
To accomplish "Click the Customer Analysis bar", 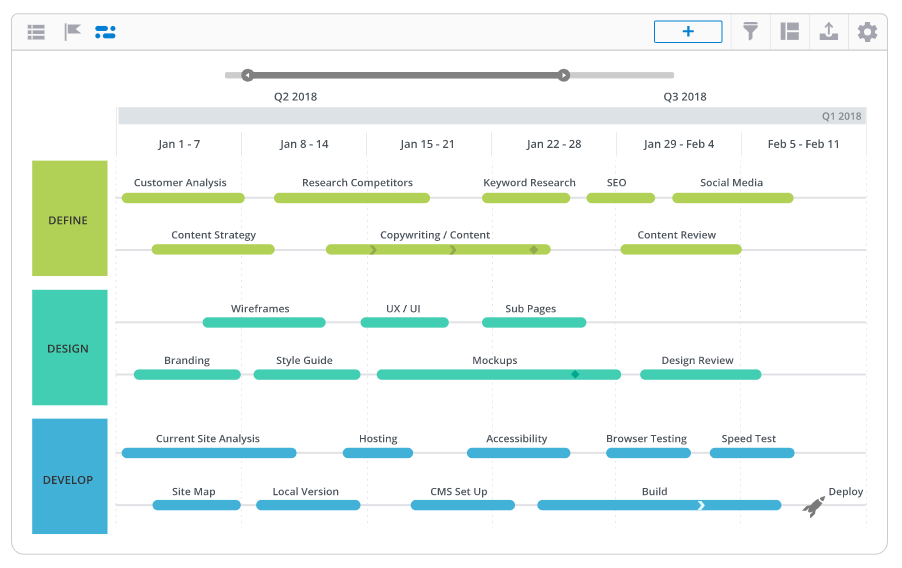I will (183, 198).
